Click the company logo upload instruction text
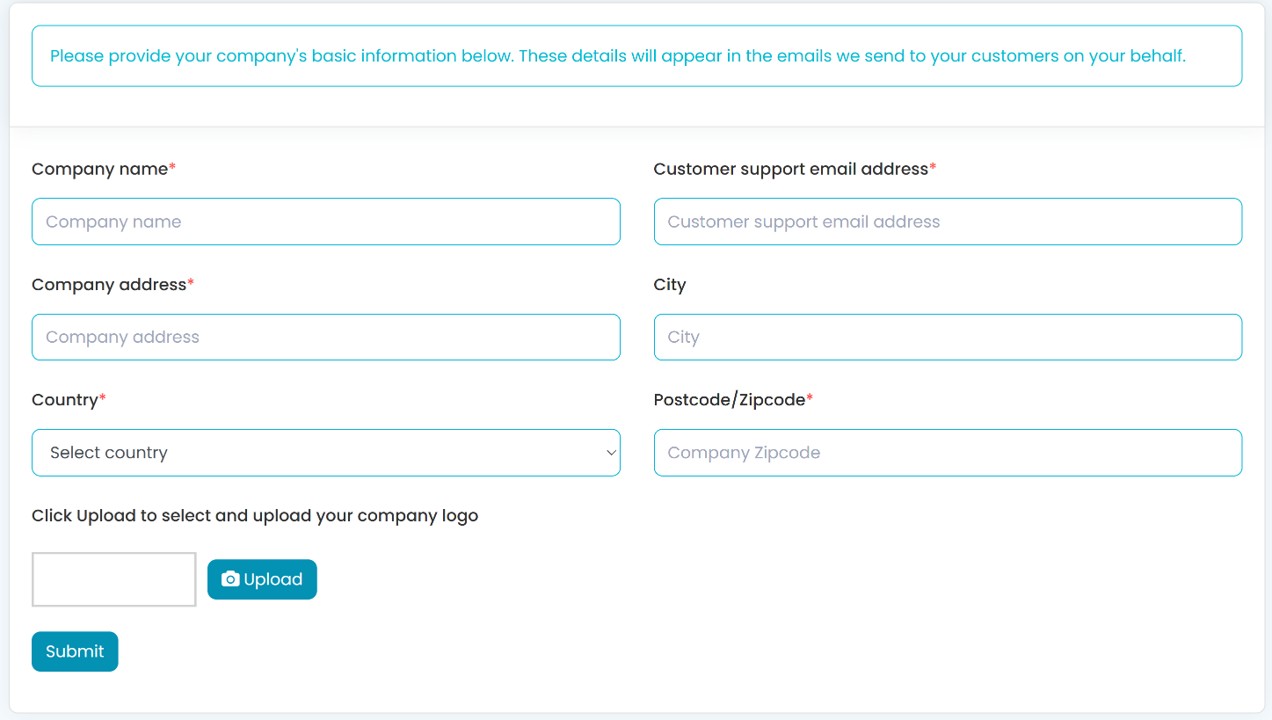The width and height of the screenshot is (1272, 720). click(255, 516)
